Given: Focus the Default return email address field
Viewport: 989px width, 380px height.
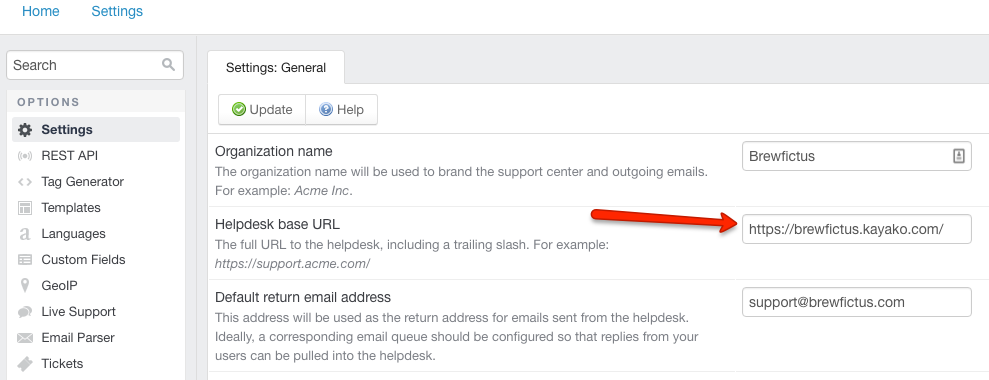Looking at the screenshot, I should point(857,302).
